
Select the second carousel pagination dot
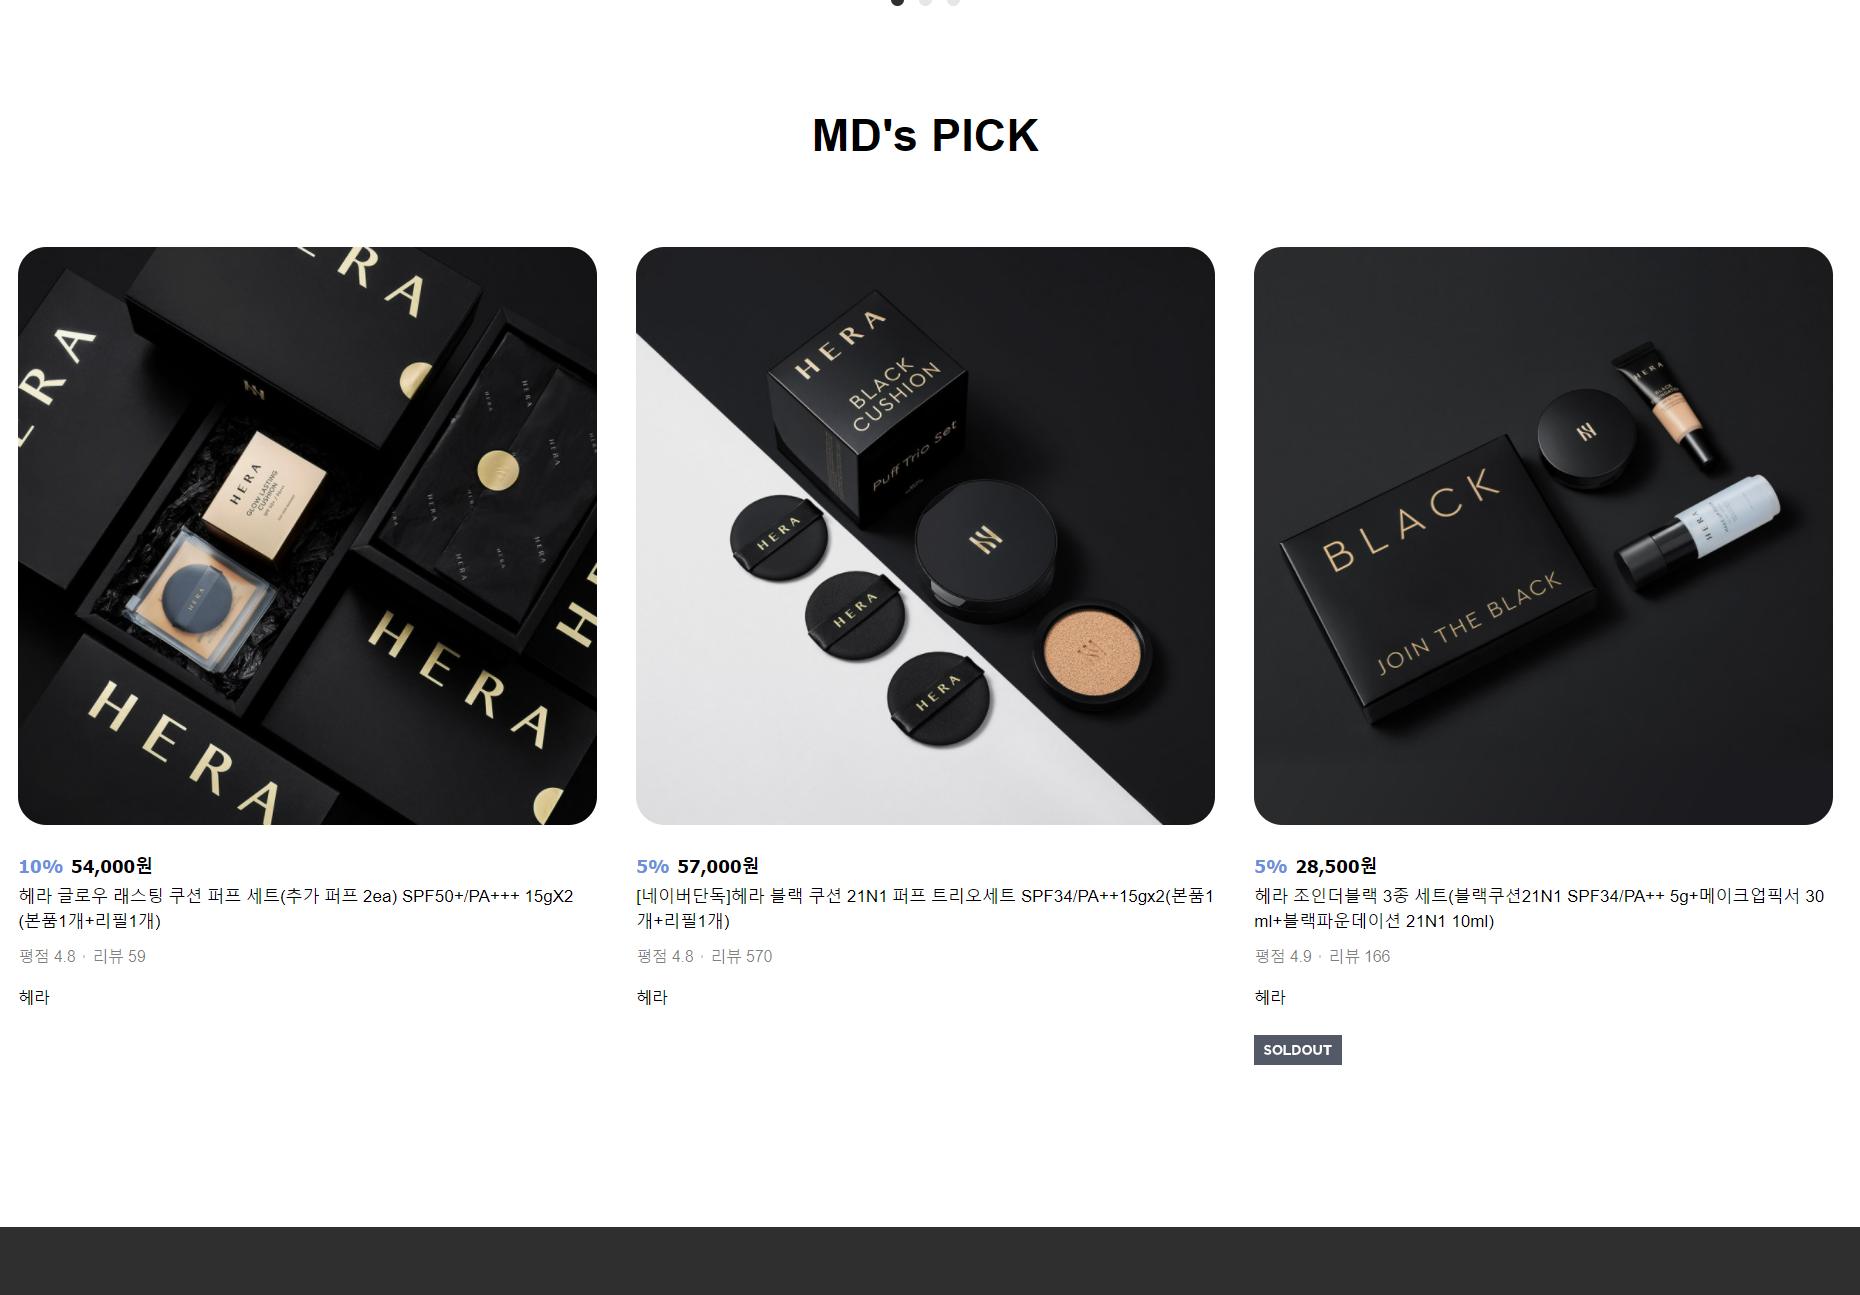coord(925,2)
